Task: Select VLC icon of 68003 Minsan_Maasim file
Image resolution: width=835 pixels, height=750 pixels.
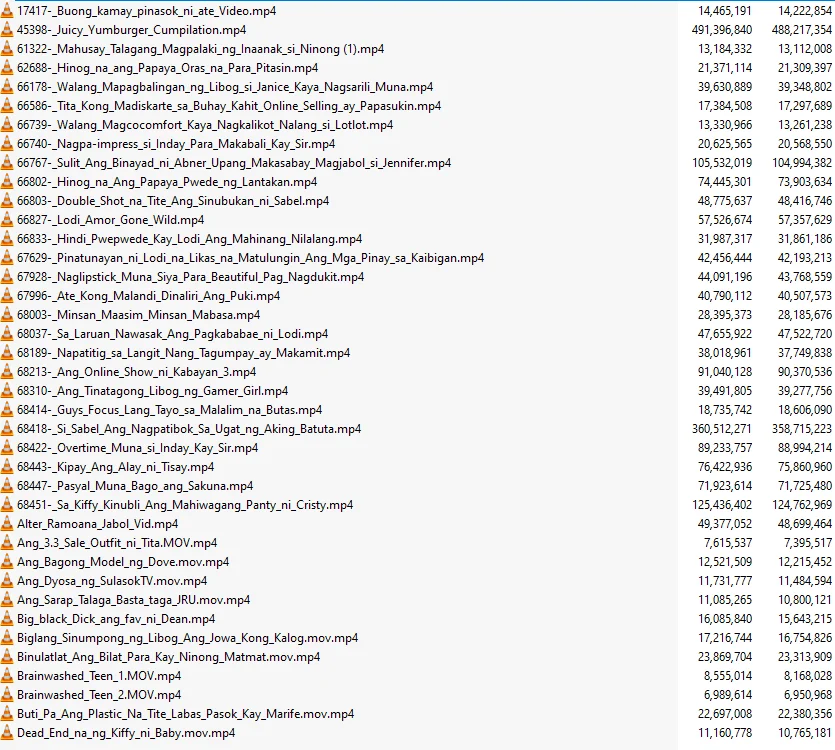Action: point(6,314)
